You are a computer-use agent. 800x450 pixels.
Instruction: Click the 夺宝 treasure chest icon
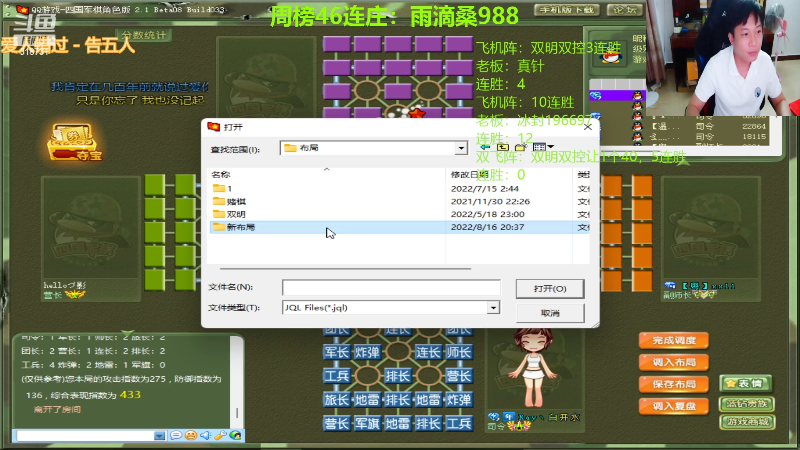point(74,142)
